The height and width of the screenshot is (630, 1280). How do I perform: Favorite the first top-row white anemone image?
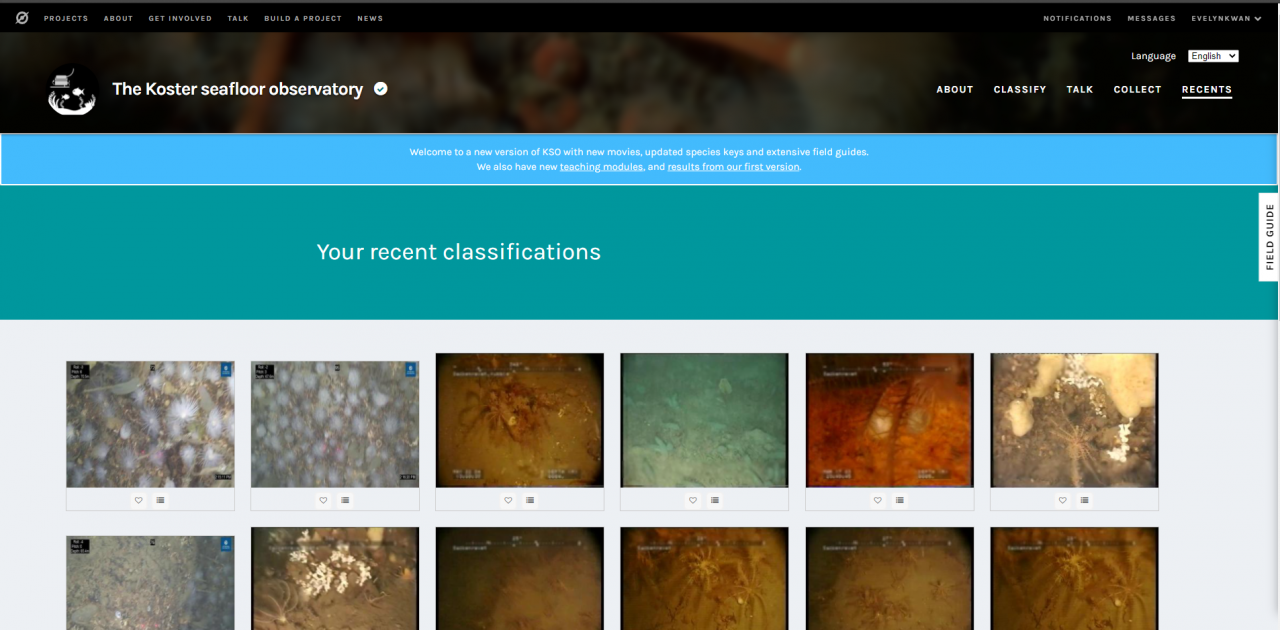click(x=139, y=500)
